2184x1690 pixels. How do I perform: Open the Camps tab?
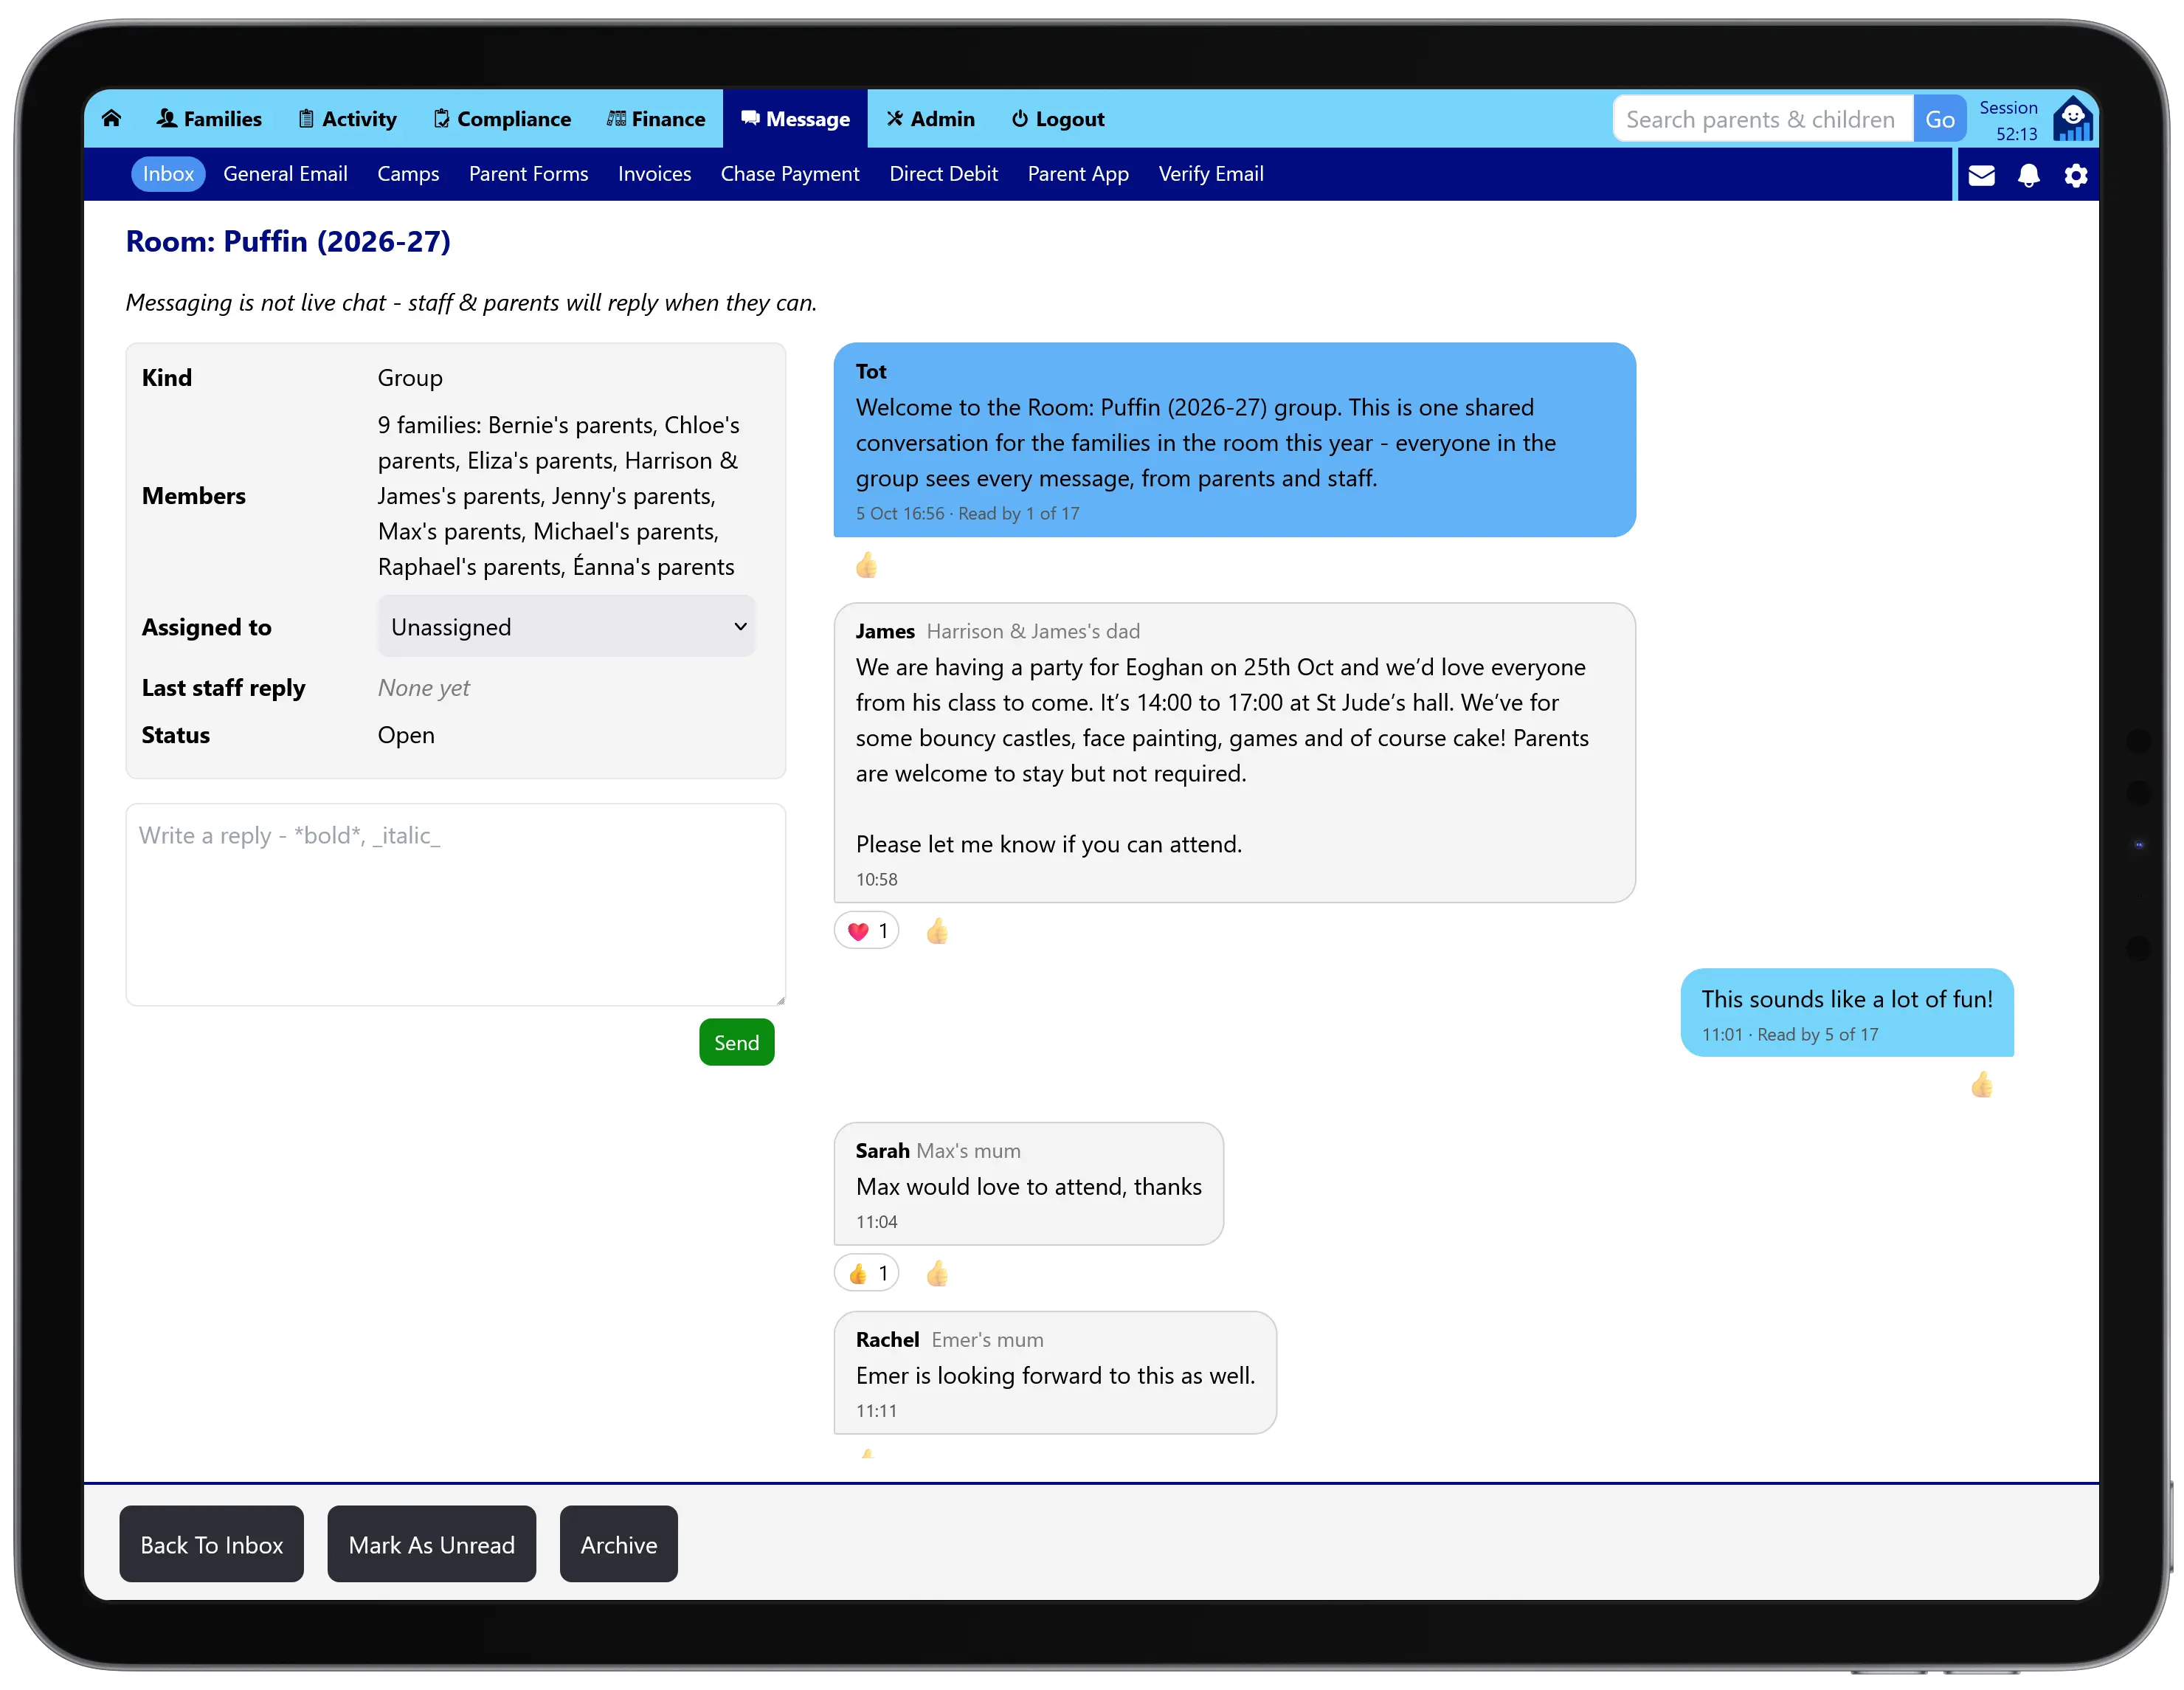coord(408,174)
